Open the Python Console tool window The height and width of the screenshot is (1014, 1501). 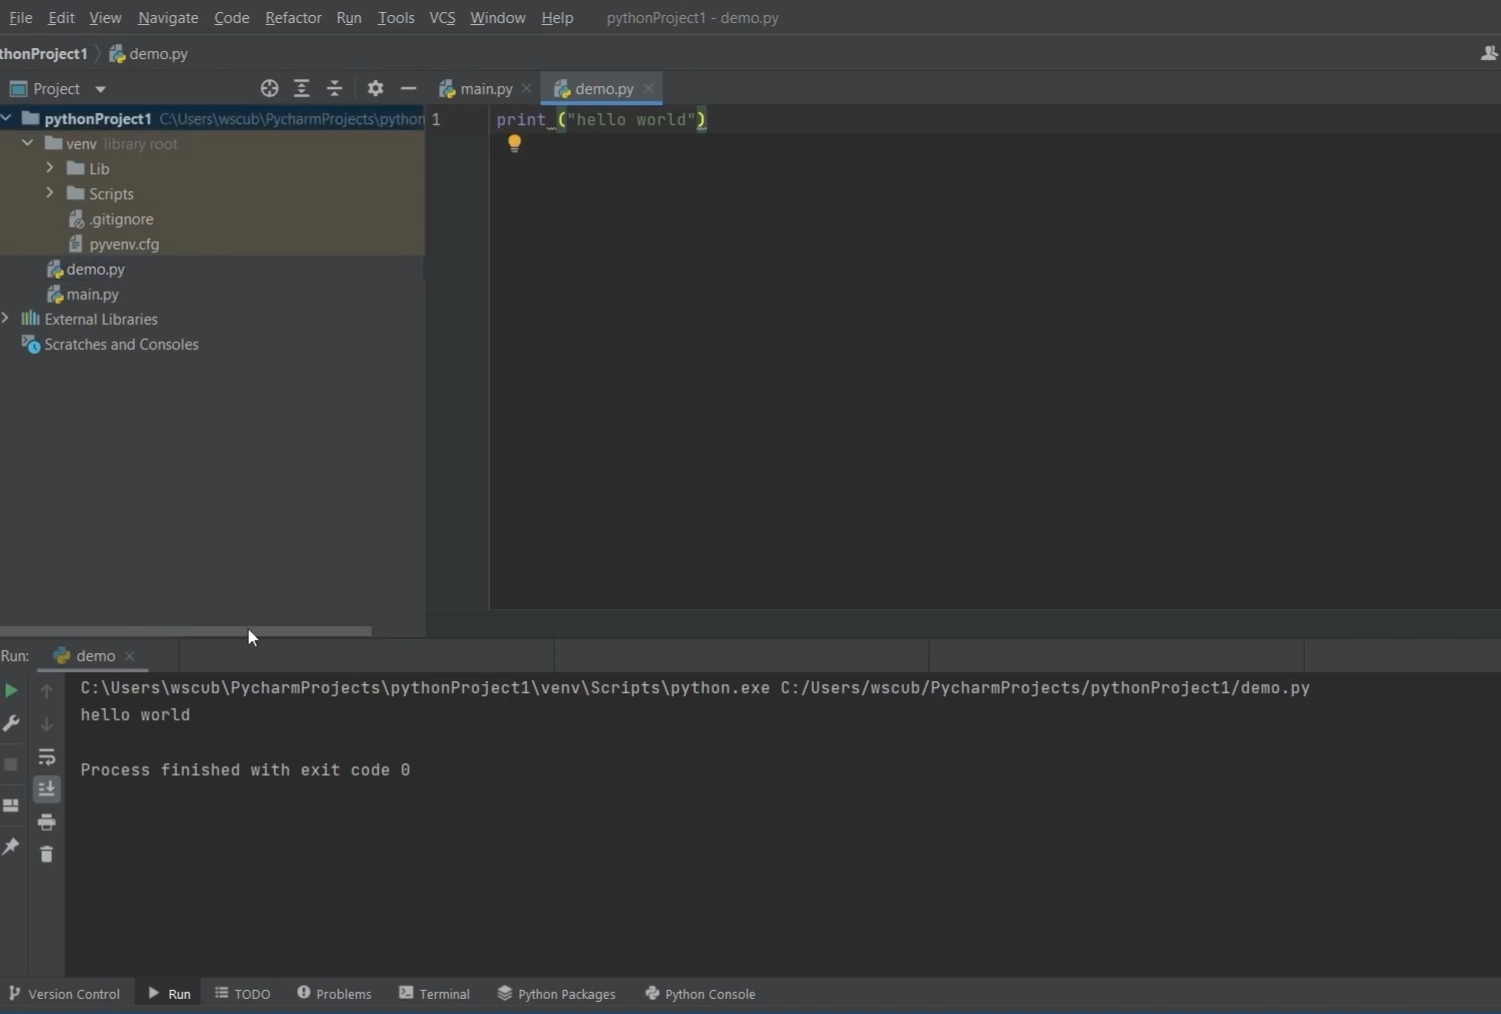click(701, 994)
